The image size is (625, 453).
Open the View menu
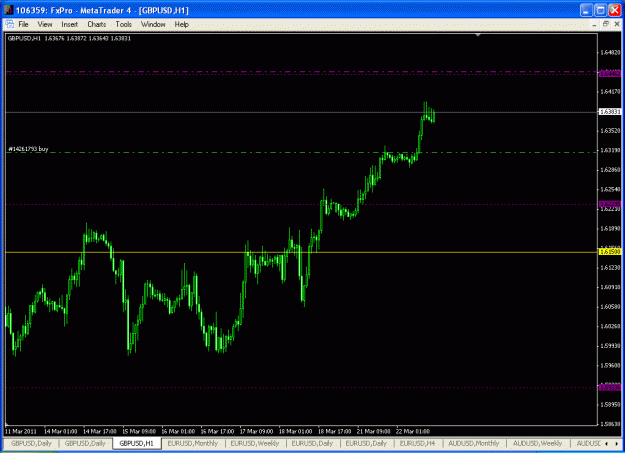point(45,24)
